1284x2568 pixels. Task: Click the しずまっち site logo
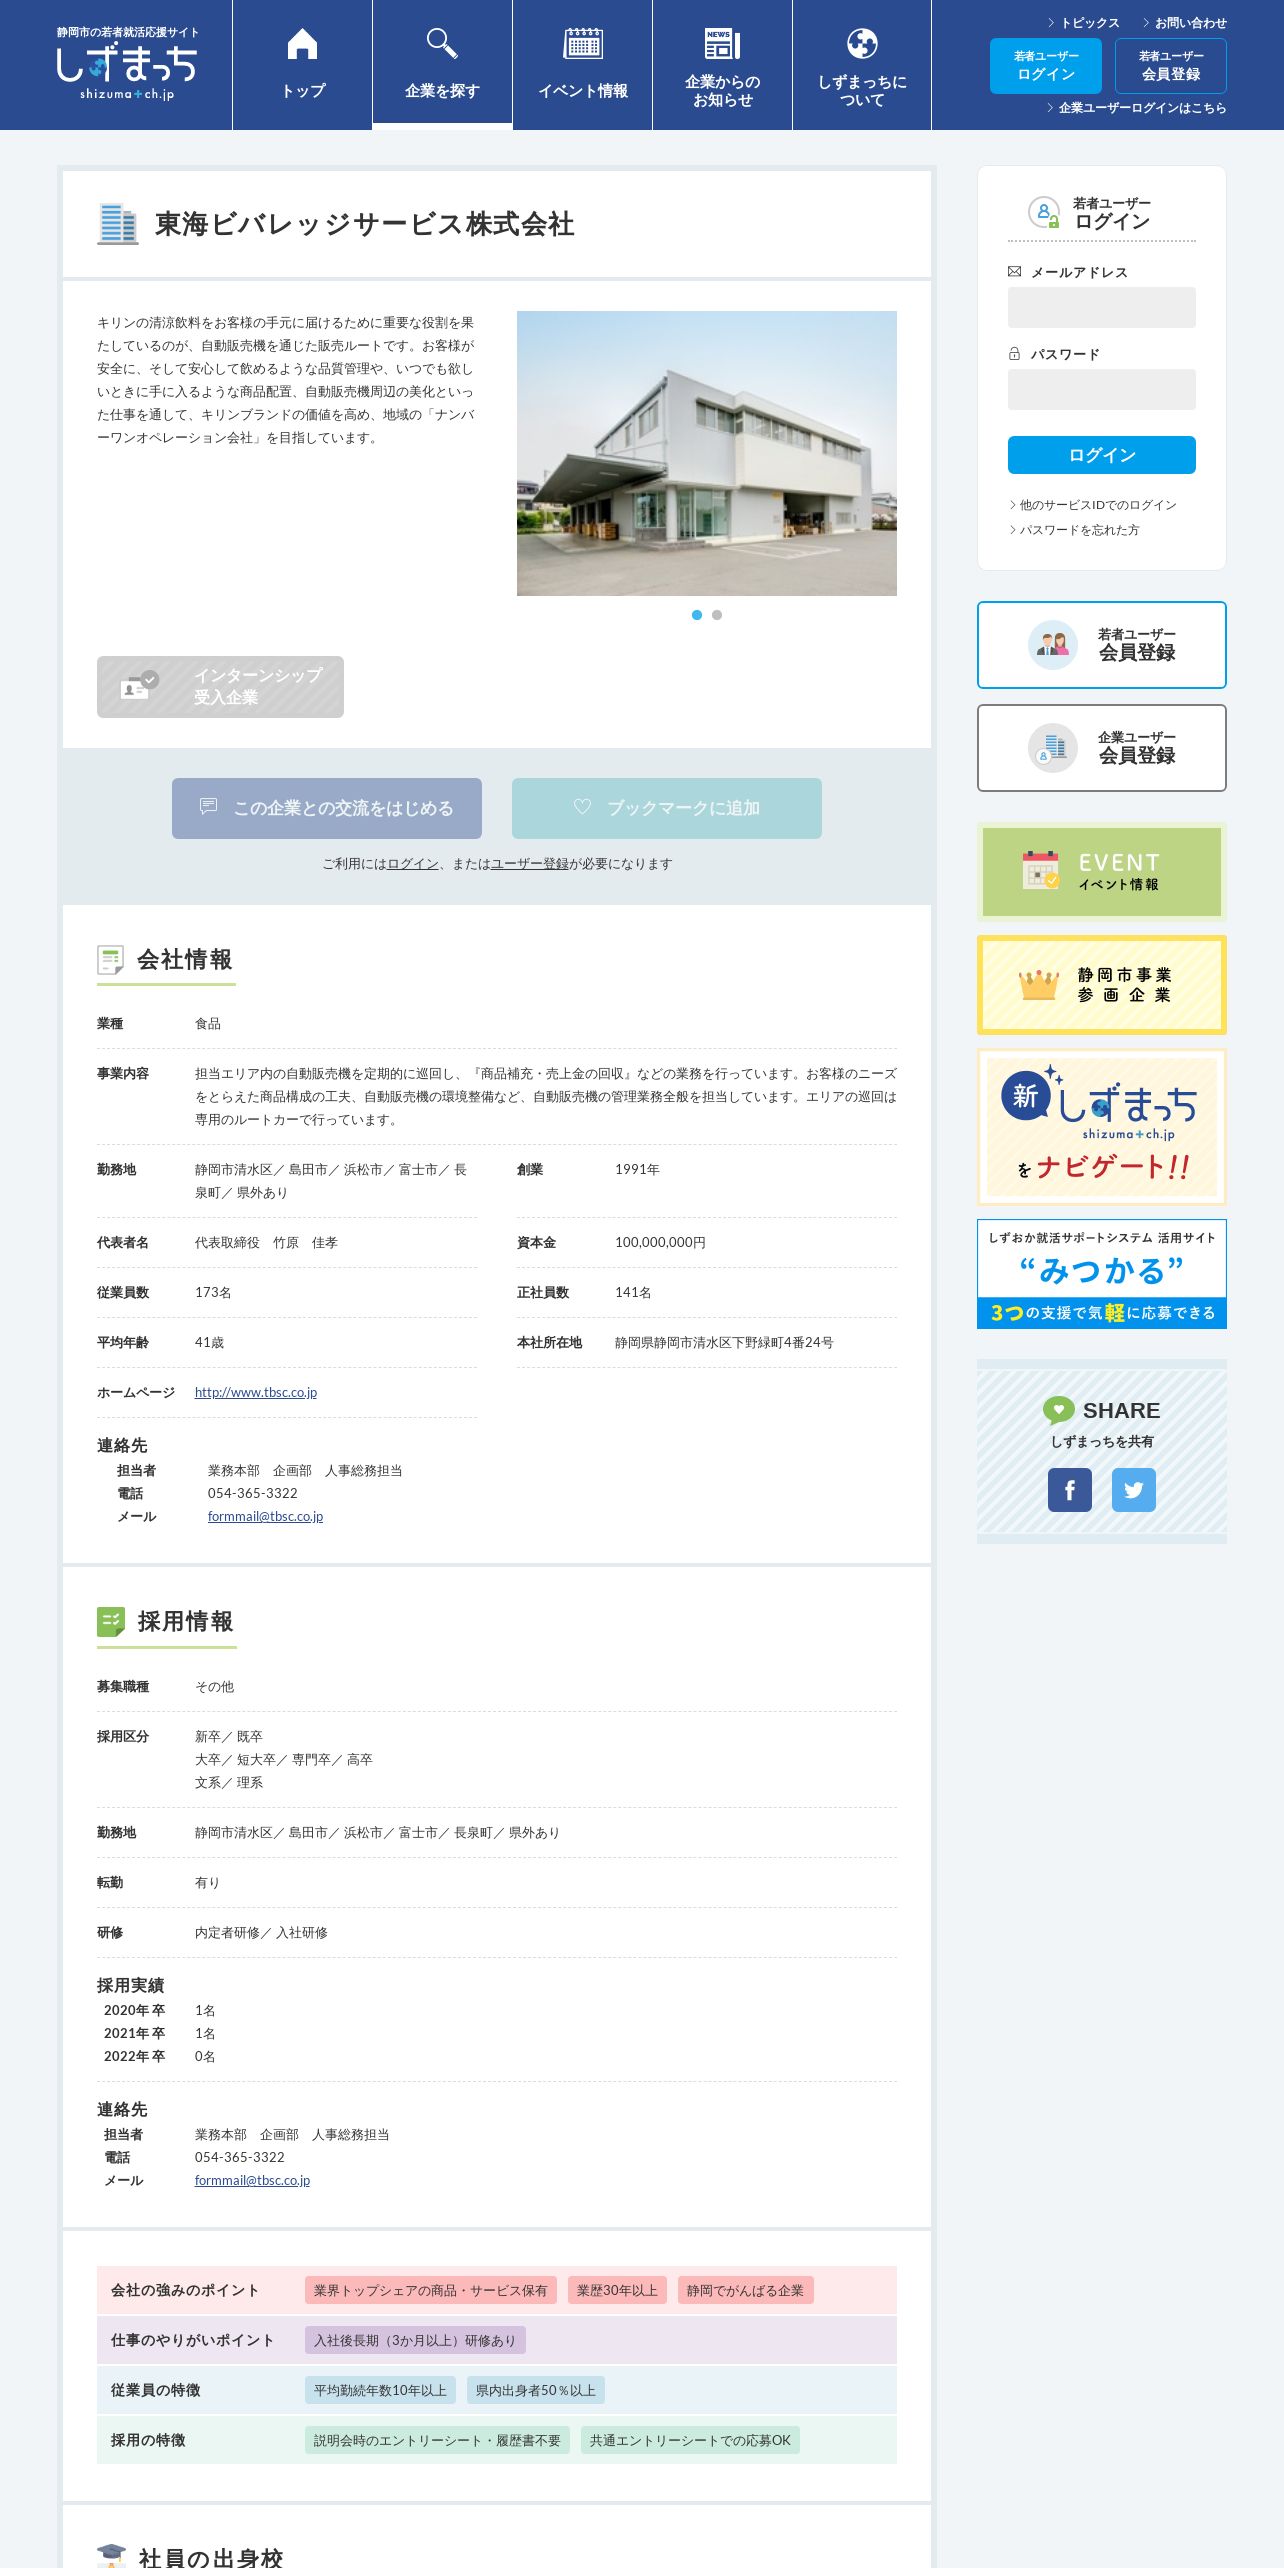pos(127,64)
